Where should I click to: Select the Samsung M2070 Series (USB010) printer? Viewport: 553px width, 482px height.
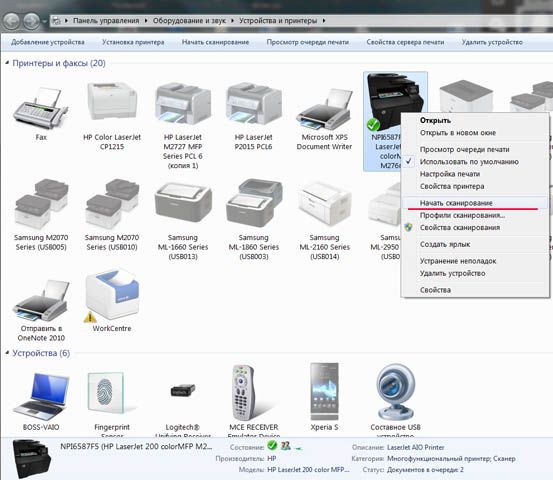[112, 205]
